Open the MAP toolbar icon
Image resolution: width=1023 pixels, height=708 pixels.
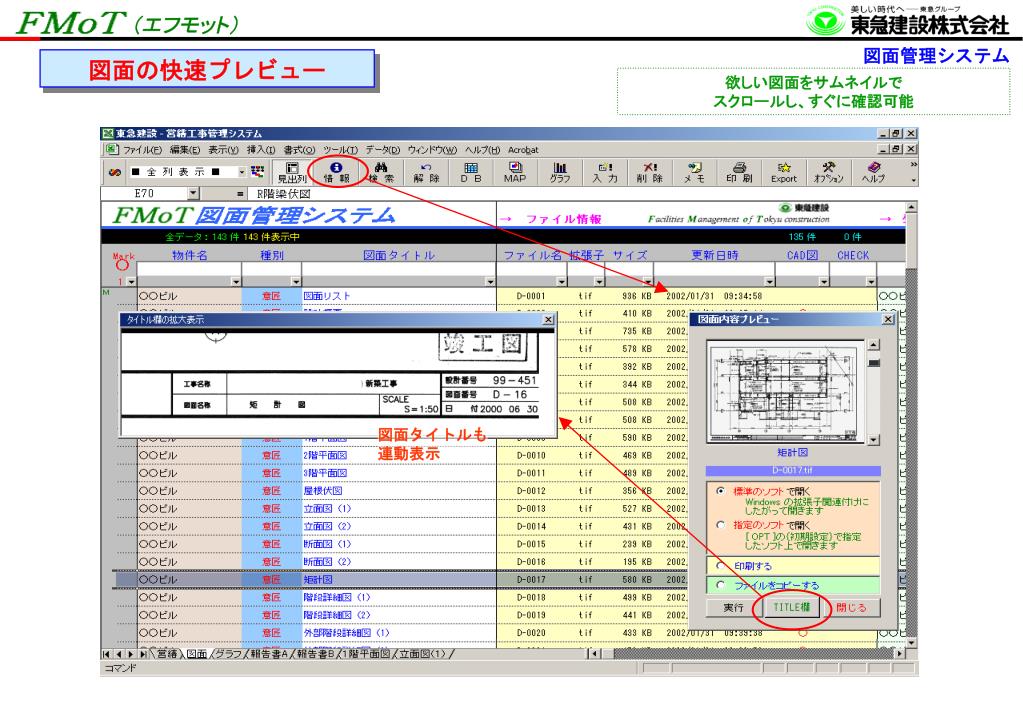pos(515,172)
